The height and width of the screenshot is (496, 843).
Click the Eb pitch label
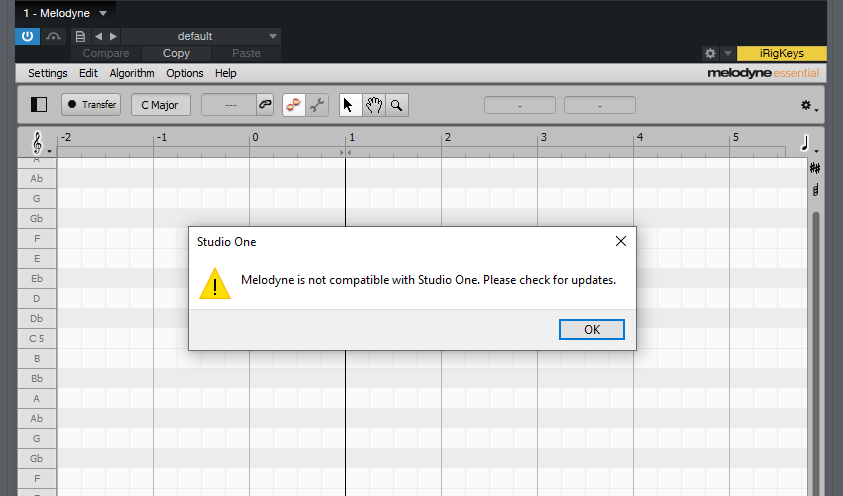pyautogui.click(x=37, y=278)
